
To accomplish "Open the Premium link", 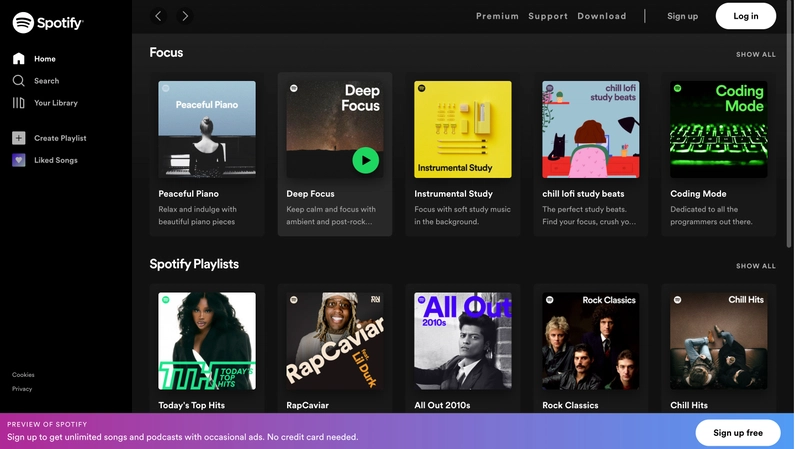I will pos(497,16).
